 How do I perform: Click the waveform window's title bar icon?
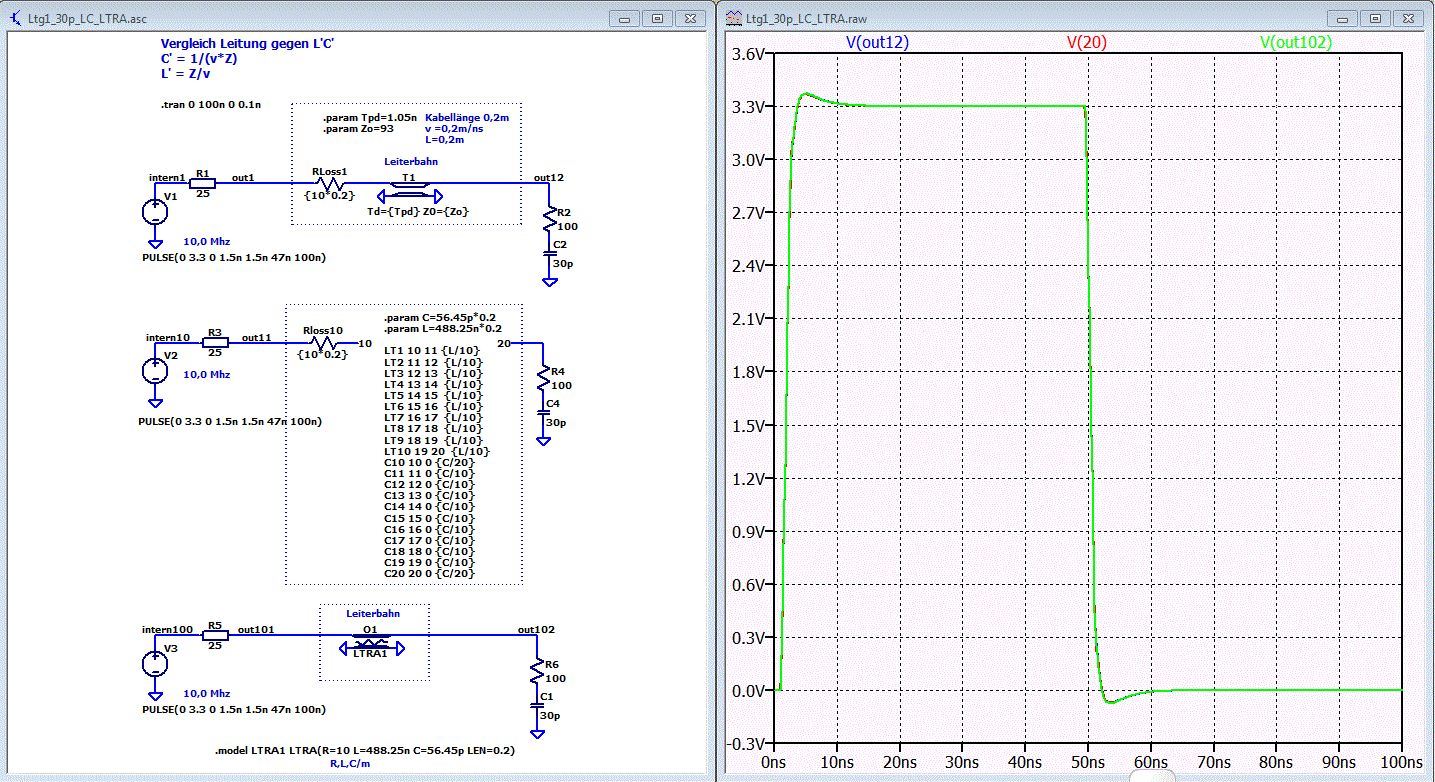tap(732, 18)
